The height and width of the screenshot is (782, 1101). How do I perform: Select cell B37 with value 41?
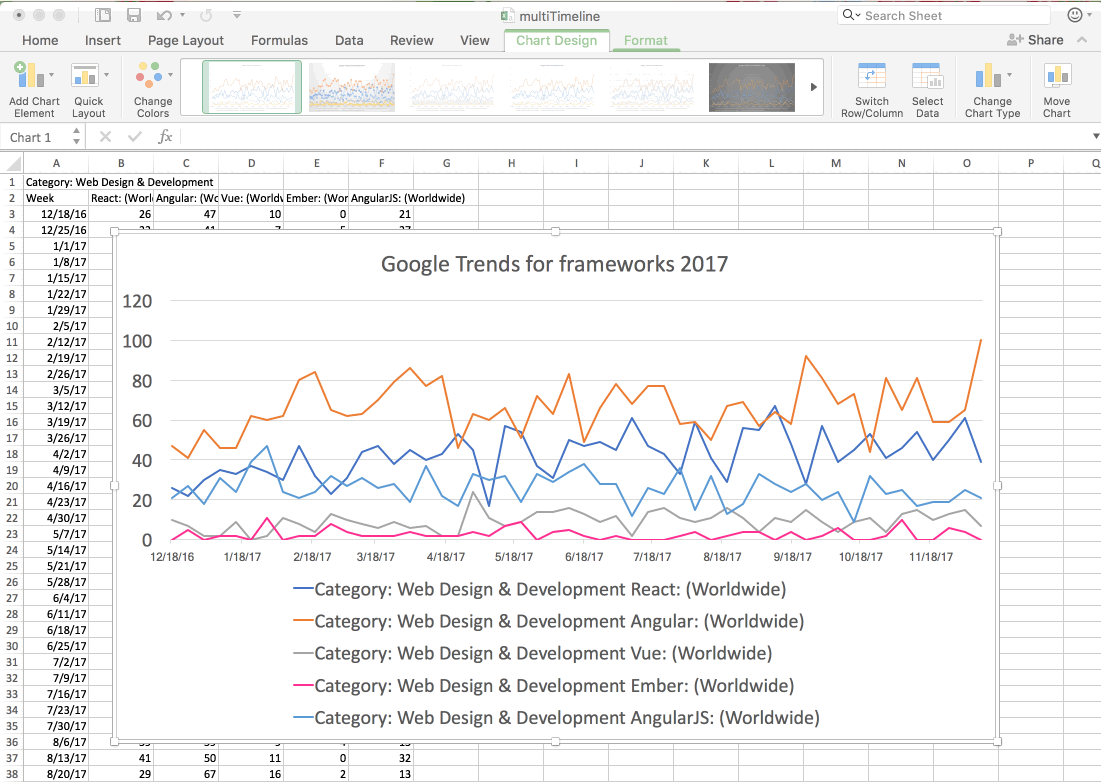pos(121,758)
